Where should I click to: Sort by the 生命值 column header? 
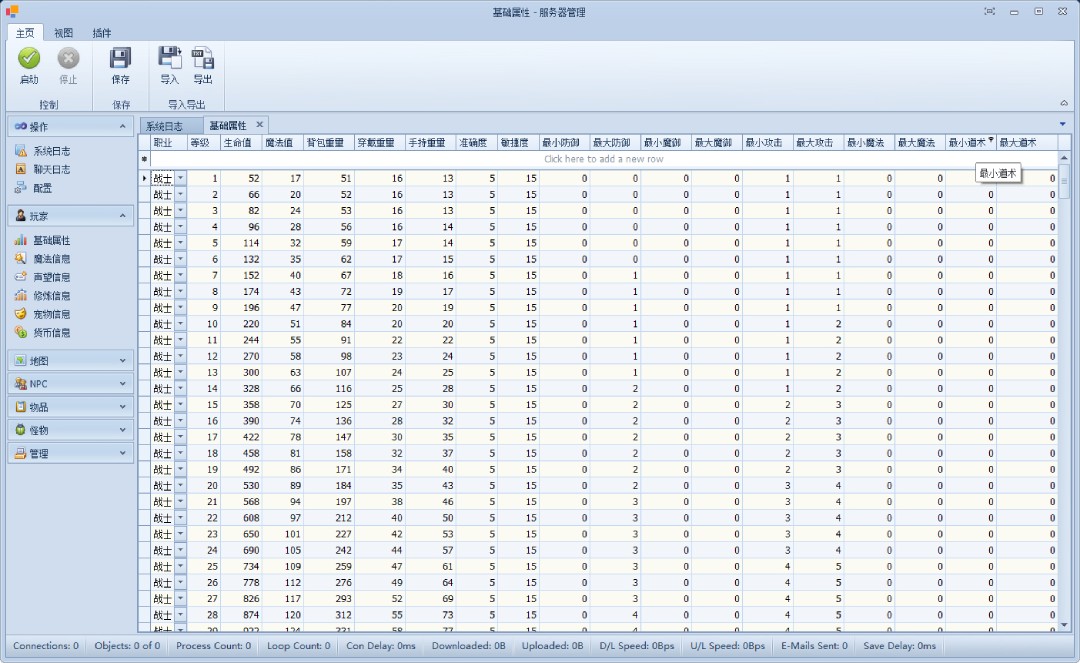[x=240, y=143]
